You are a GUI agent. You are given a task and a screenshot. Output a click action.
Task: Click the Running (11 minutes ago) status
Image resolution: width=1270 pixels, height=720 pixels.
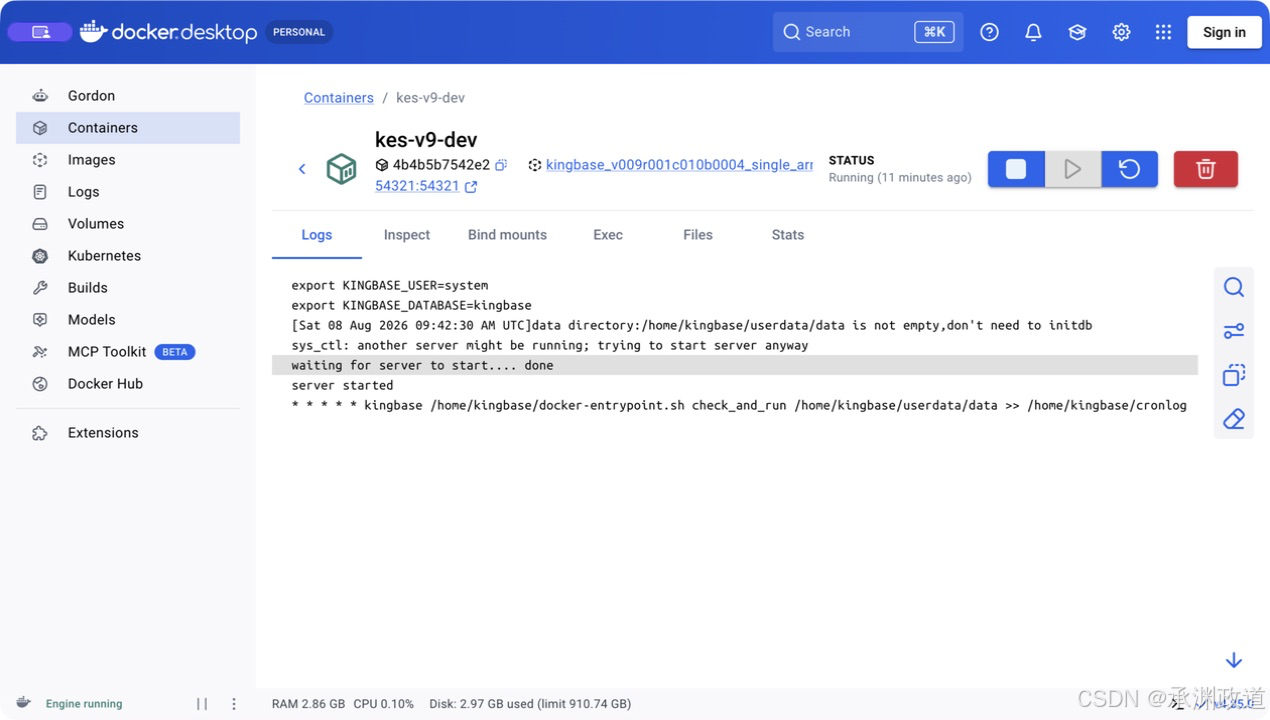pyautogui.click(x=900, y=177)
